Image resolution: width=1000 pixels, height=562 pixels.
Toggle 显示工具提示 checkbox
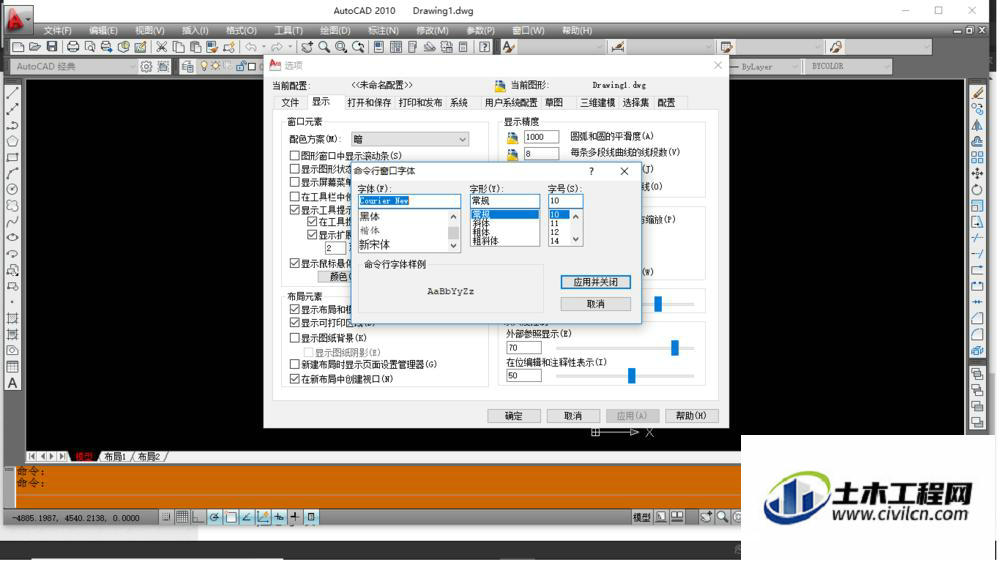294,209
